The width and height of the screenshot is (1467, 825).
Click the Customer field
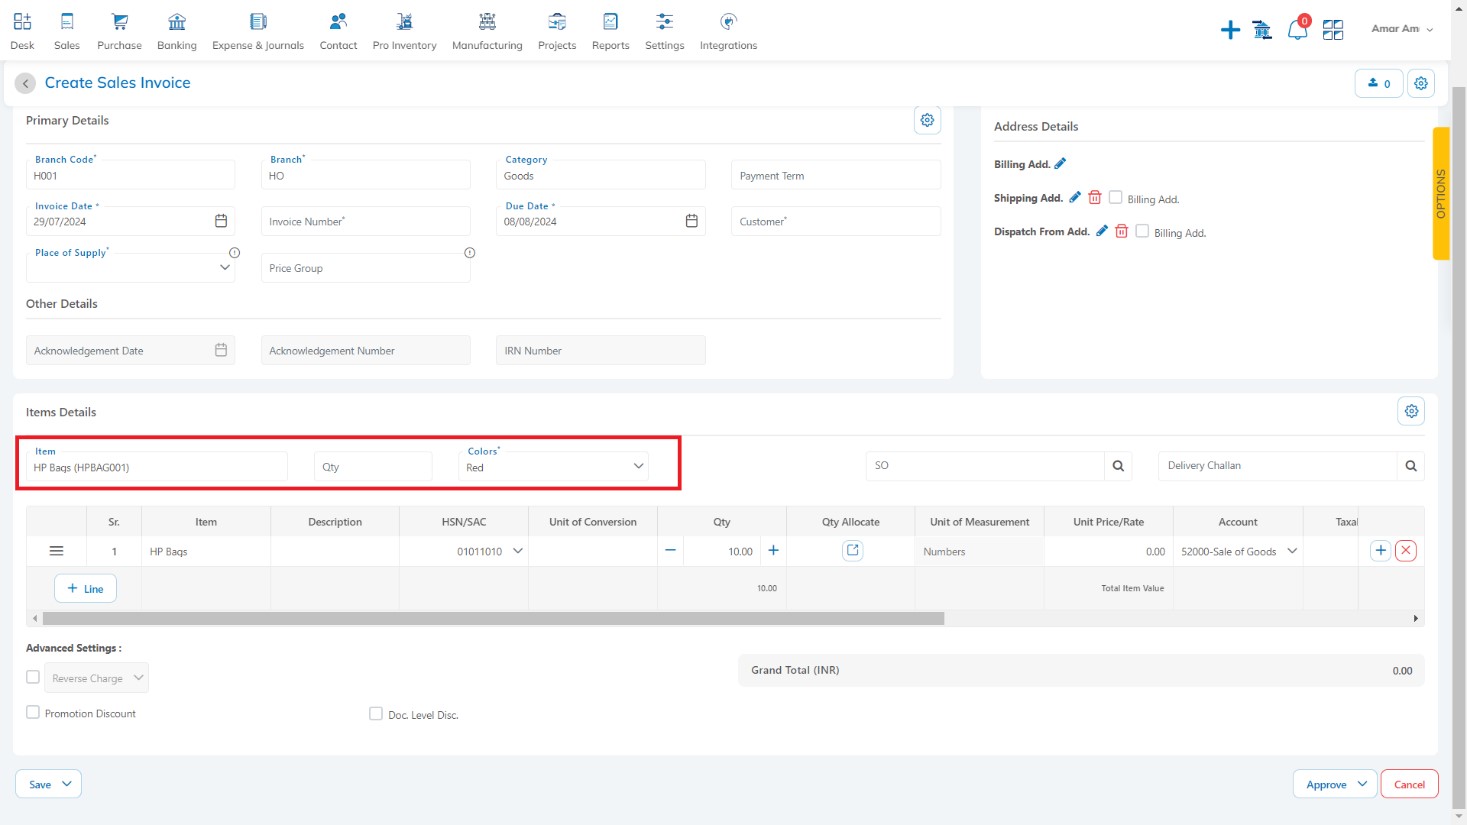[x=836, y=221]
